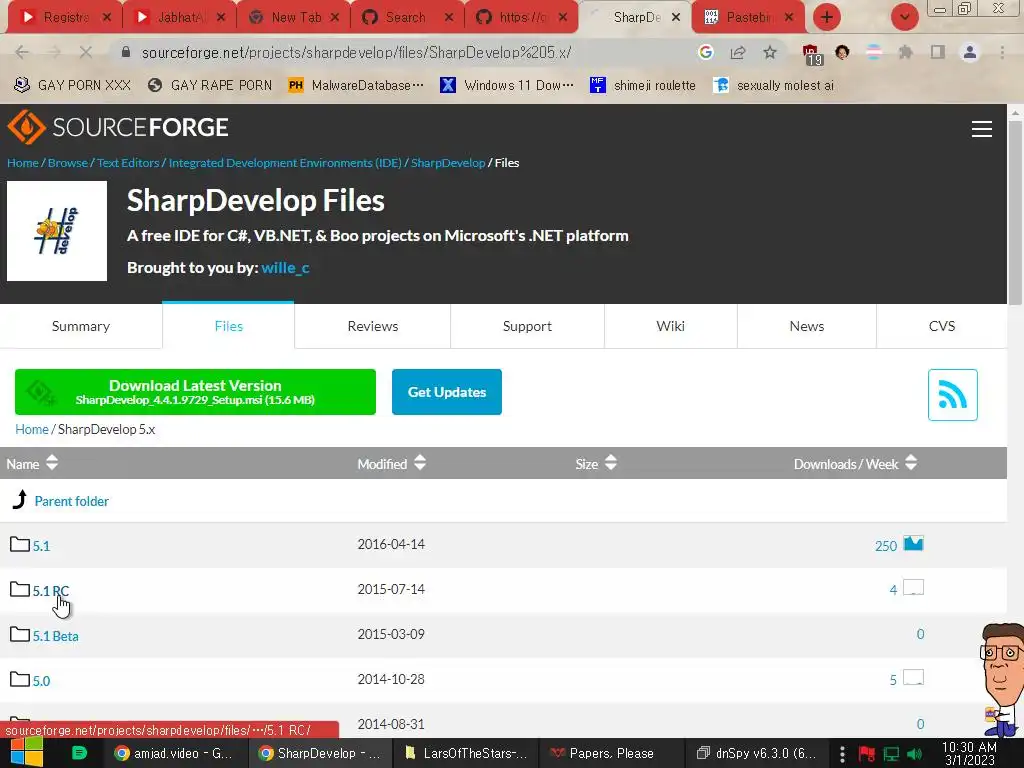This screenshot has height=768, width=1024.
Task: Click the 250 downloads count for 5.1
Action: point(886,546)
